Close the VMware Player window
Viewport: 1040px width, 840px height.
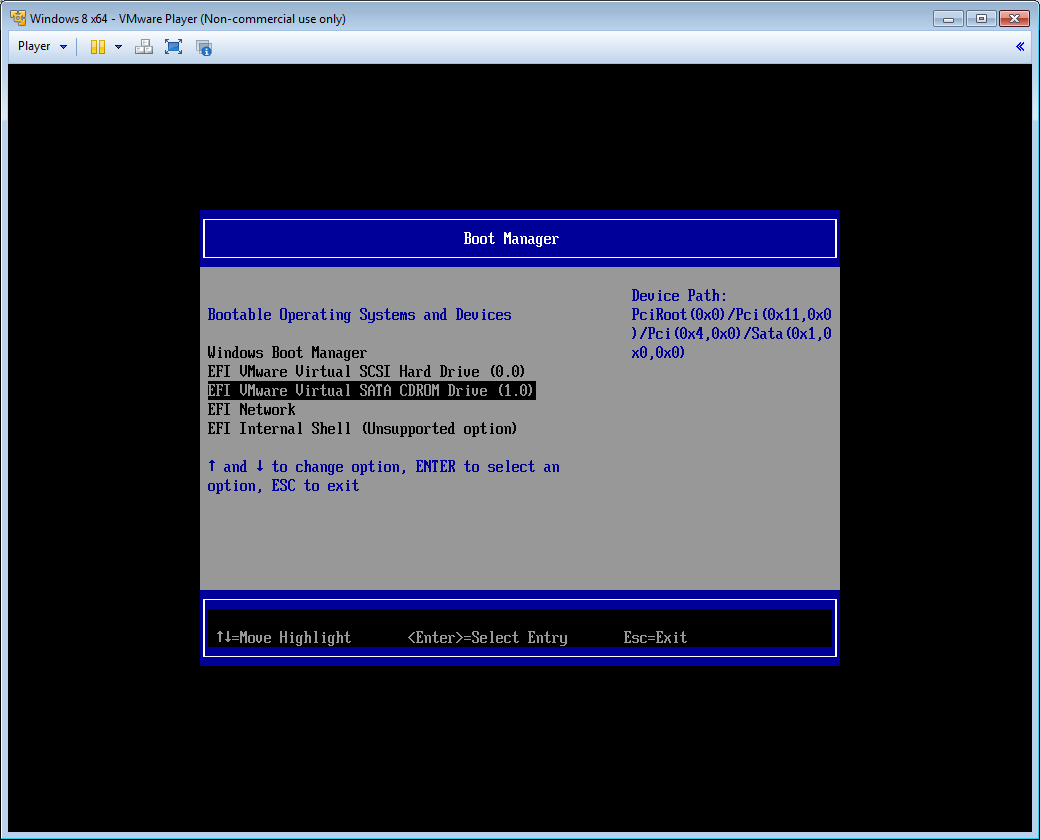(x=1014, y=19)
